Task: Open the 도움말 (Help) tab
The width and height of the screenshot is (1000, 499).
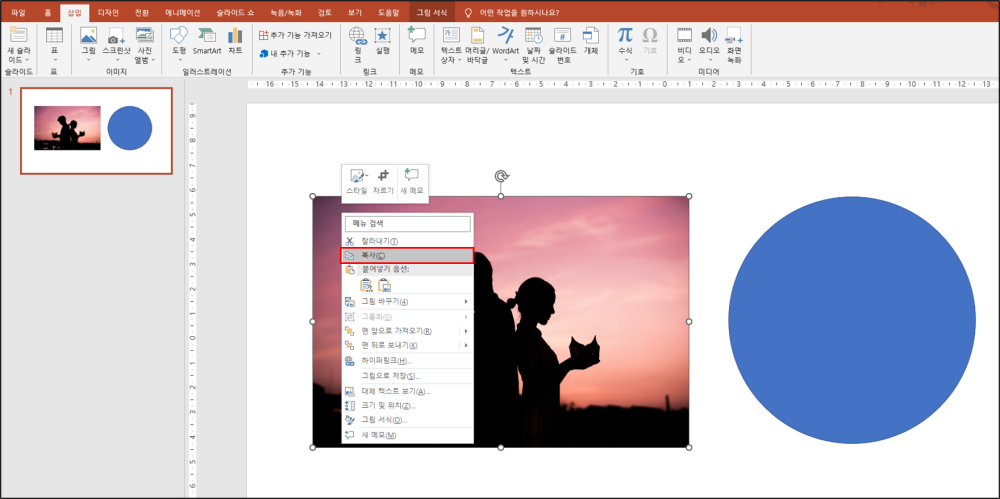Action: click(x=387, y=12)
